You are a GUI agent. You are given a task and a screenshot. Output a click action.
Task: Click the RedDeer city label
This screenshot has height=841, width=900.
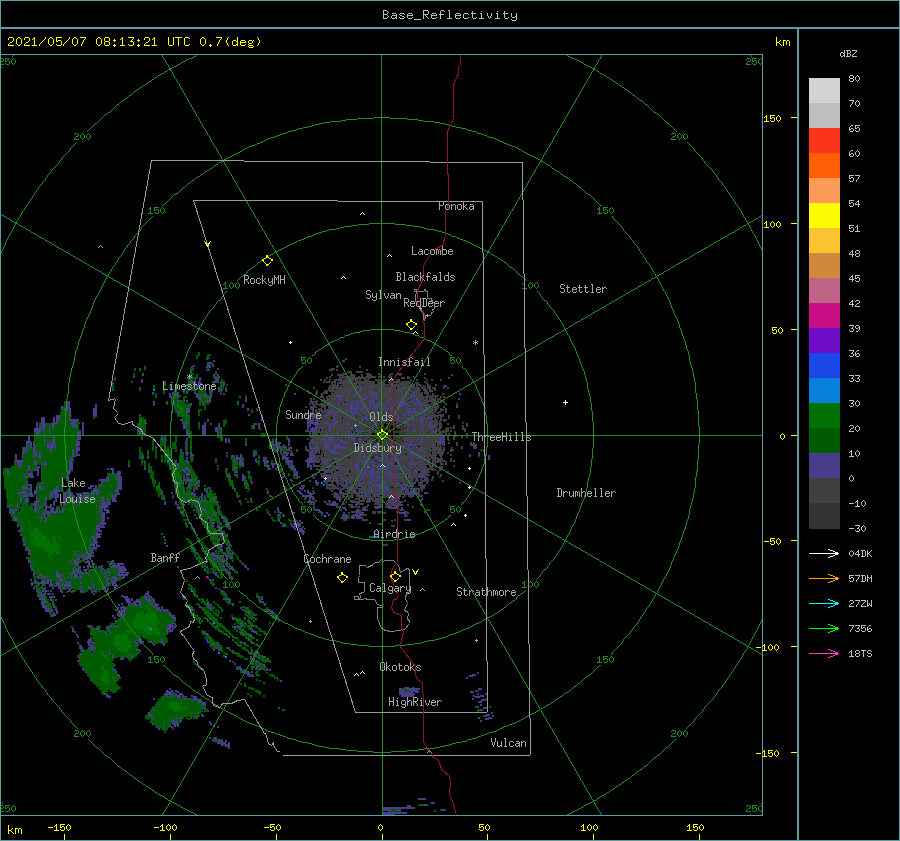point(424,303)
